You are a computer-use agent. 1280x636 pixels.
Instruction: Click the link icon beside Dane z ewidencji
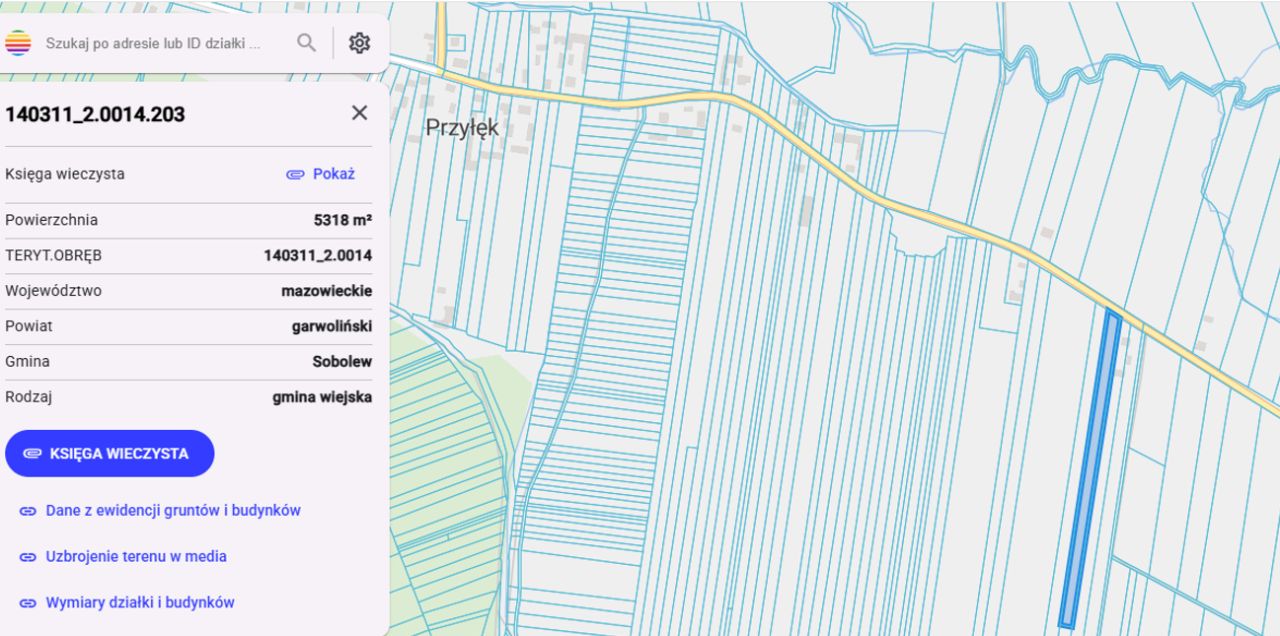pos(28,511)
